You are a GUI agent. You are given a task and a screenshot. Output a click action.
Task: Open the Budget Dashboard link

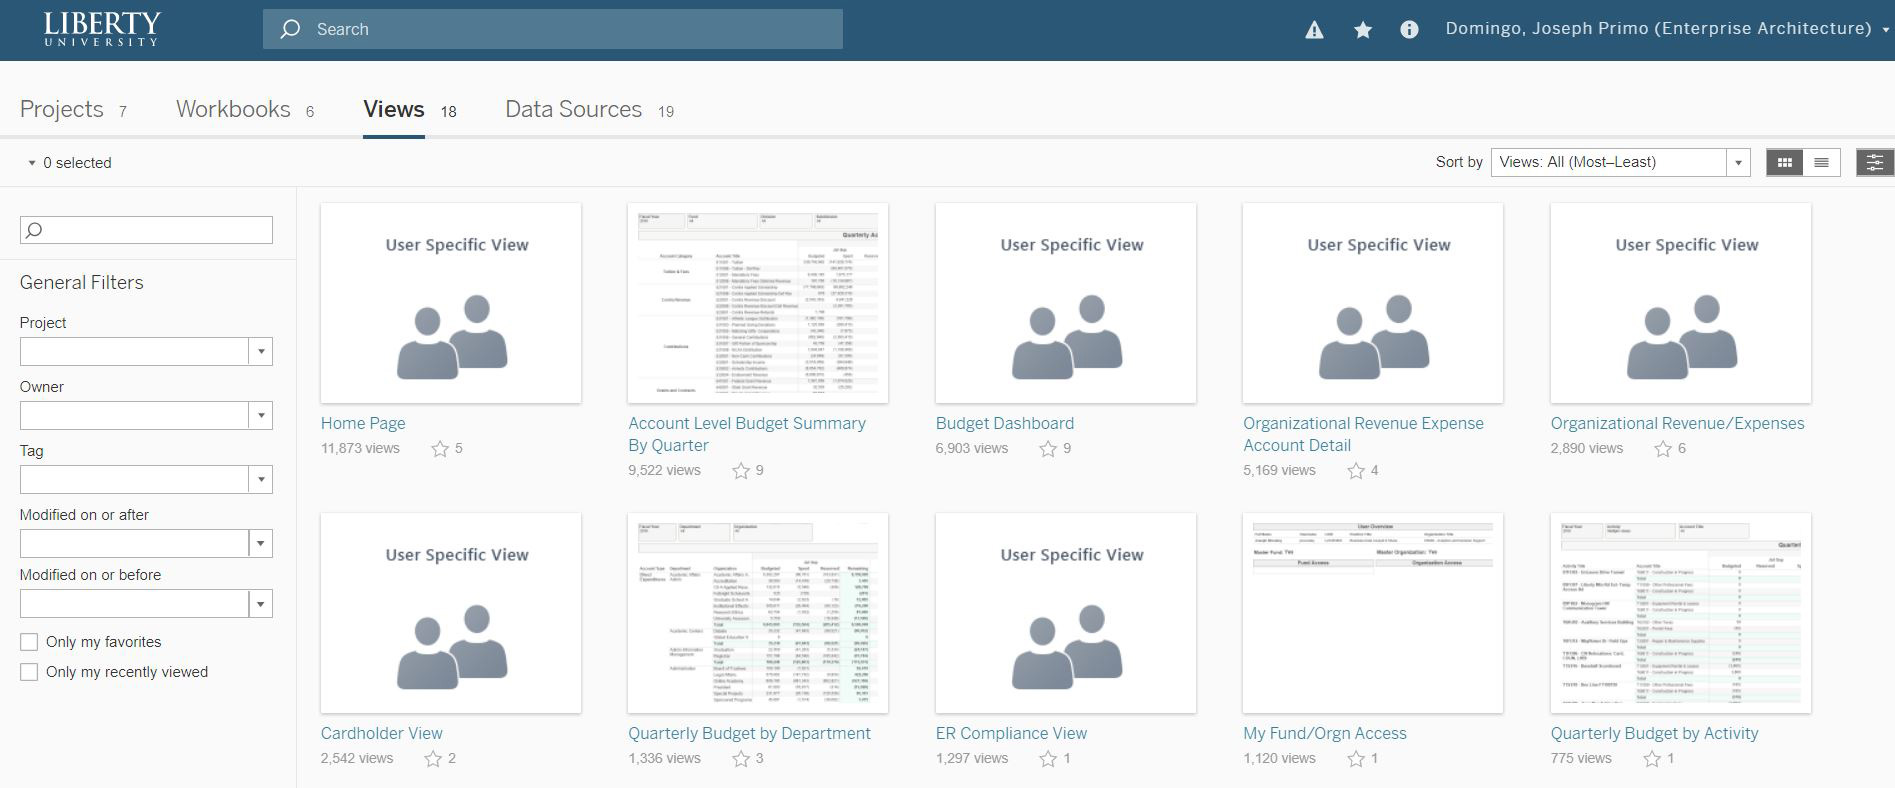click(1004, 424)
